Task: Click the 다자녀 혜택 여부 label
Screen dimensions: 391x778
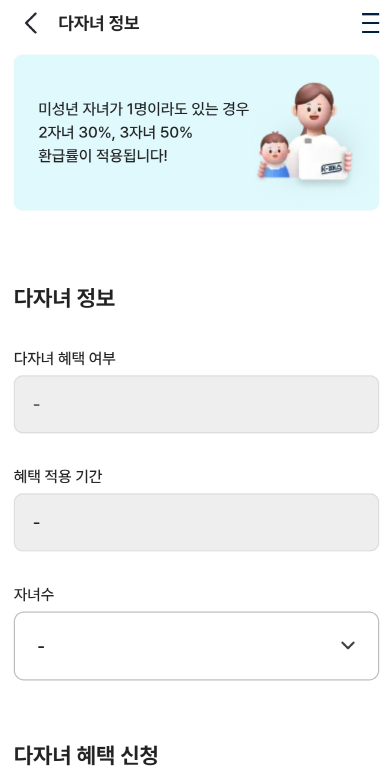Action: tap(65, 358)
